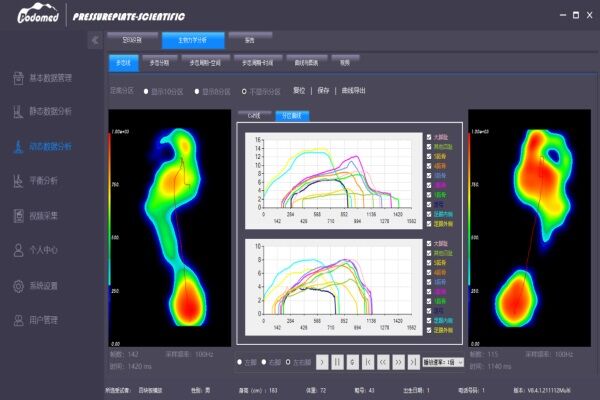Open 平衡分析 in the sidebar
Image resolution: width=600 pixels, height=400 pixels.
pyautogui.click(x=44, y=181)
